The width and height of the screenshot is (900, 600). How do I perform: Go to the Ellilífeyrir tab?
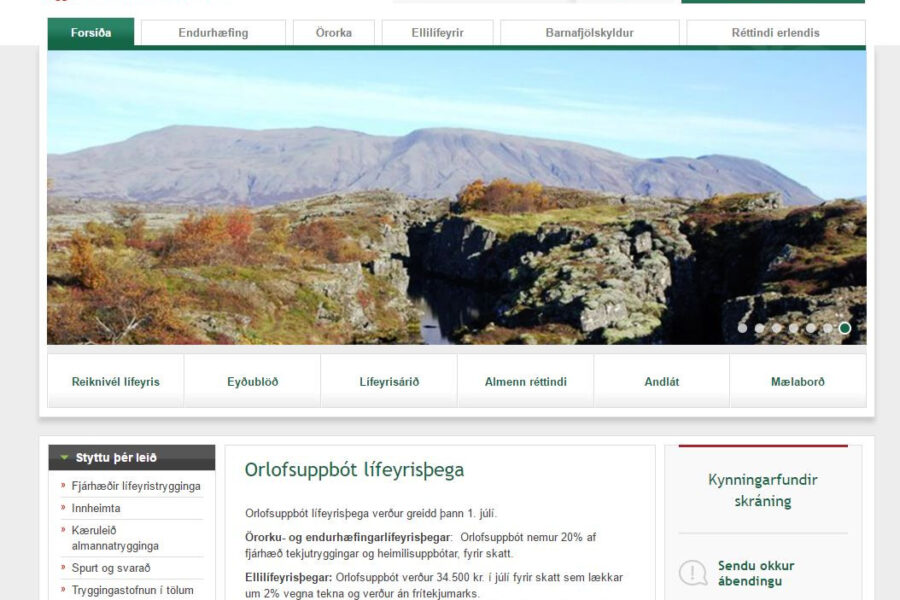click(x=437, y=33)
